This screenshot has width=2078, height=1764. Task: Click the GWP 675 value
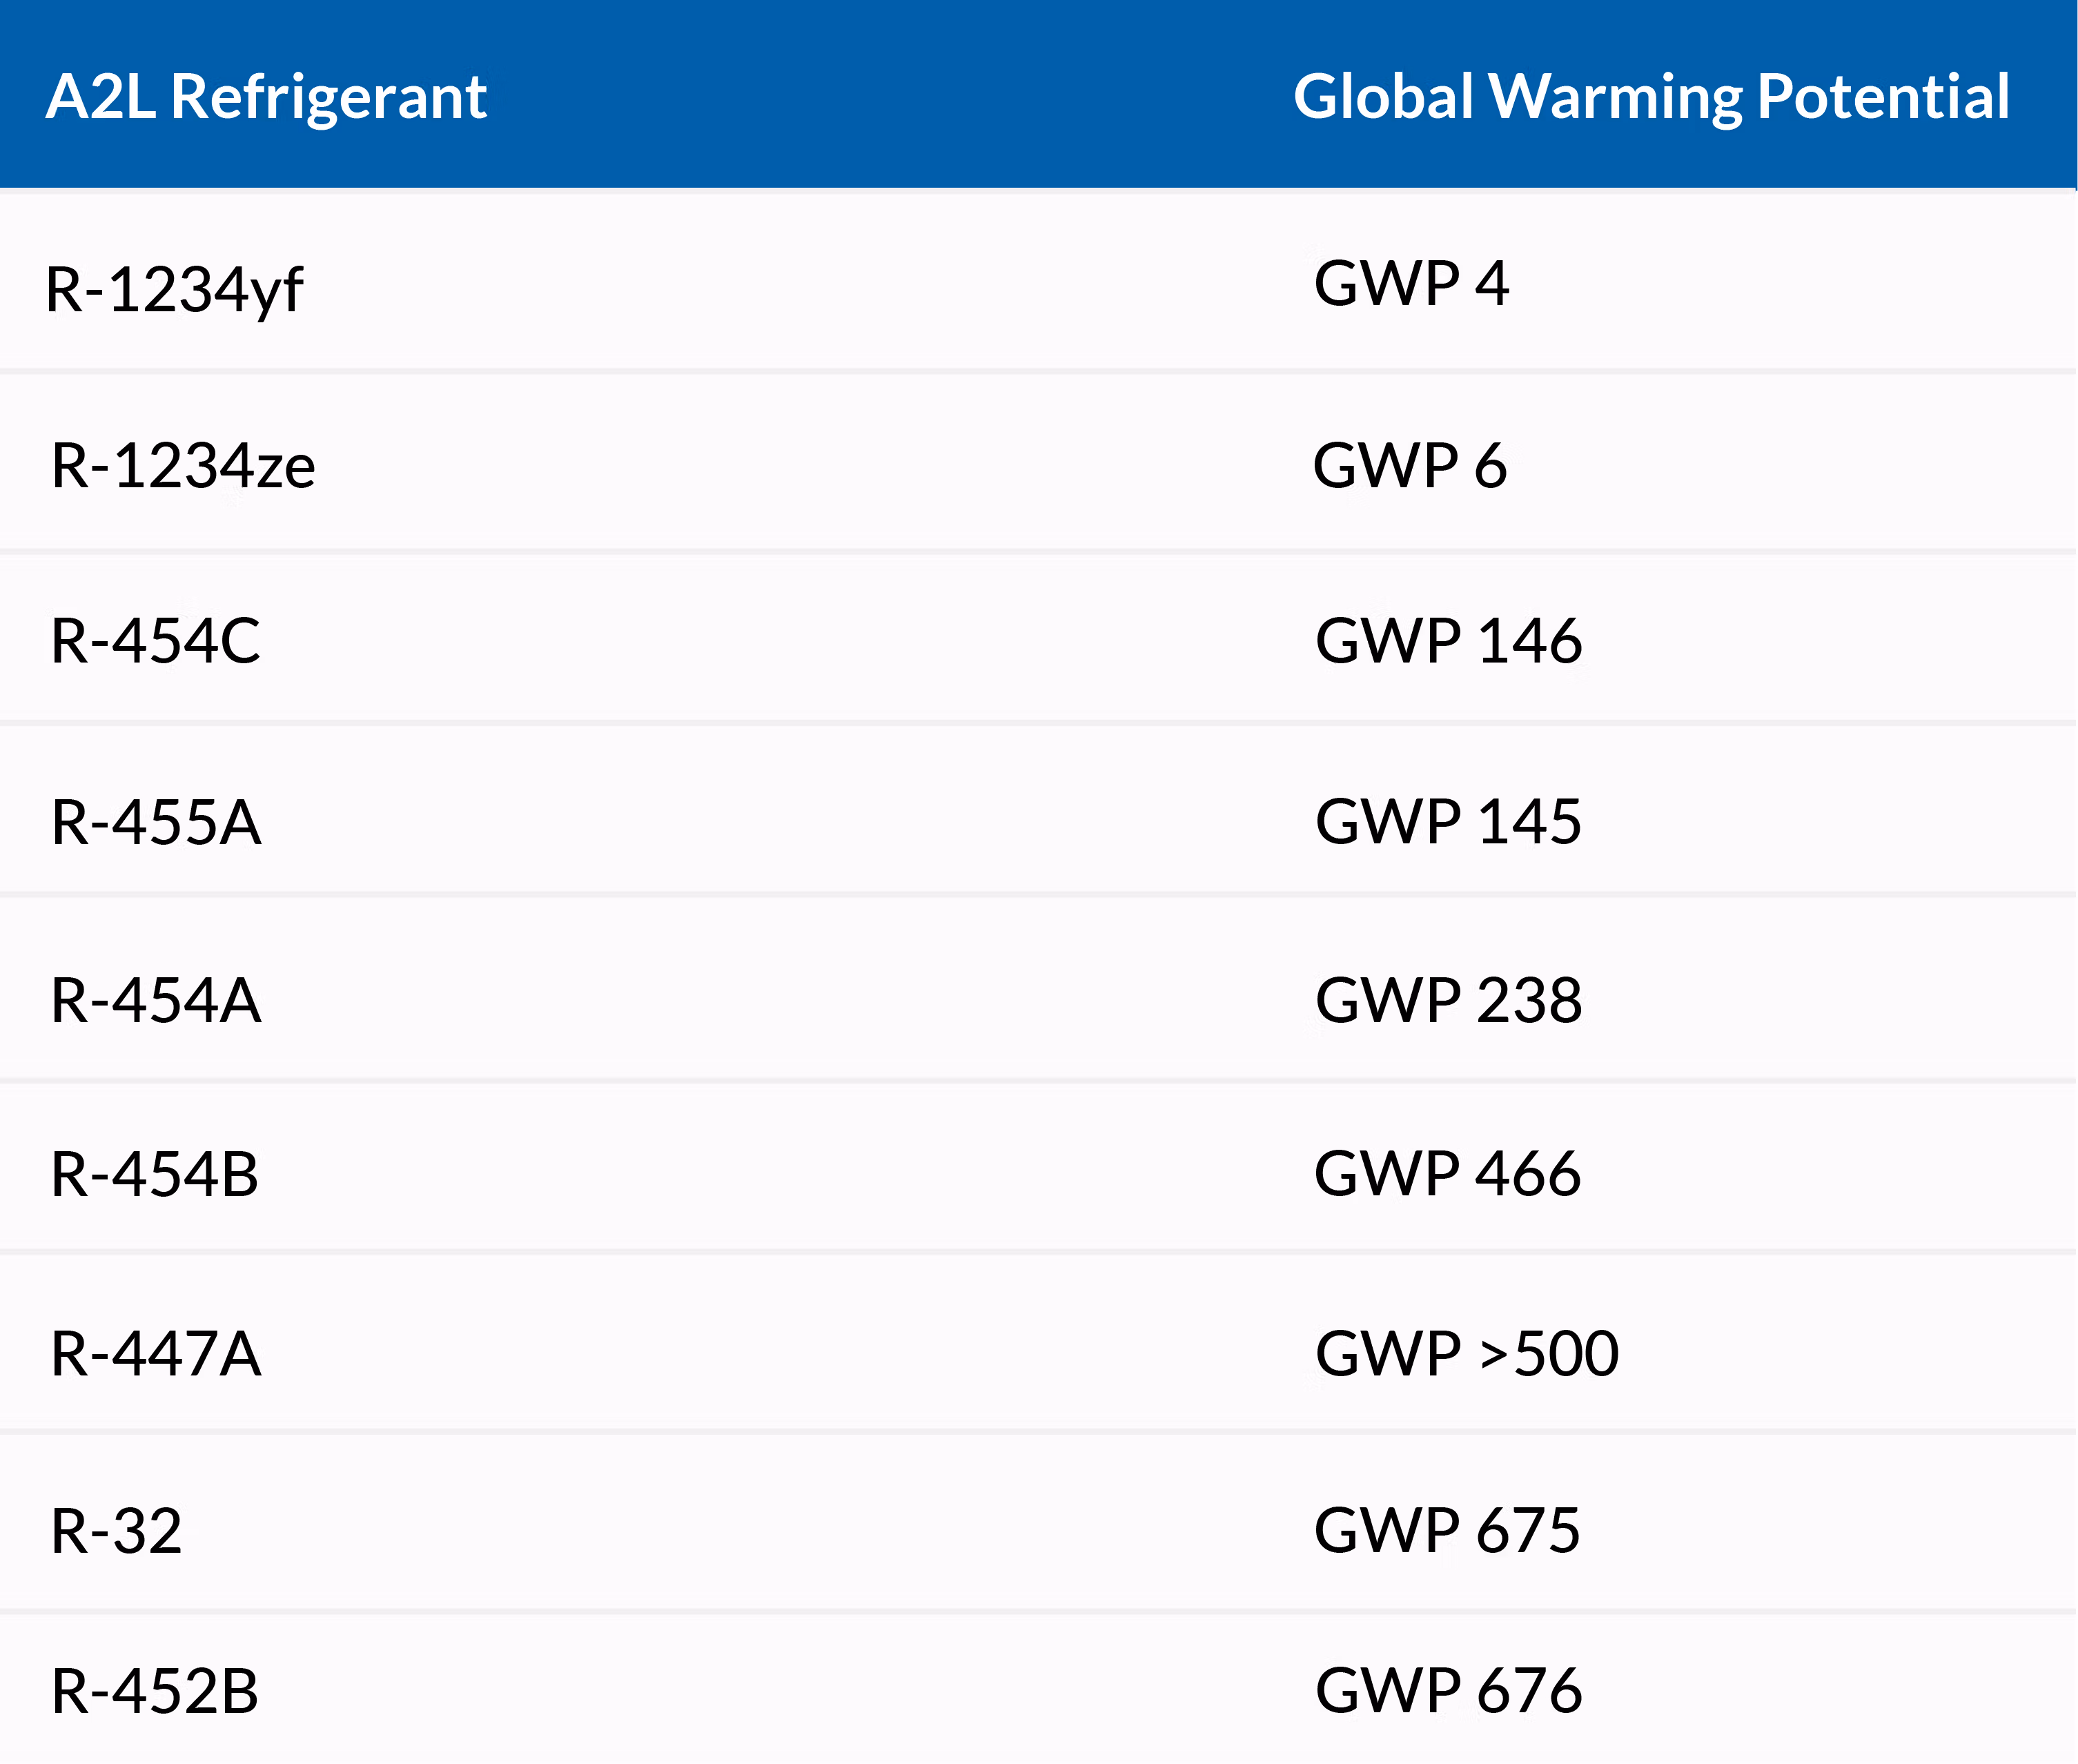coord(1446,1530)
